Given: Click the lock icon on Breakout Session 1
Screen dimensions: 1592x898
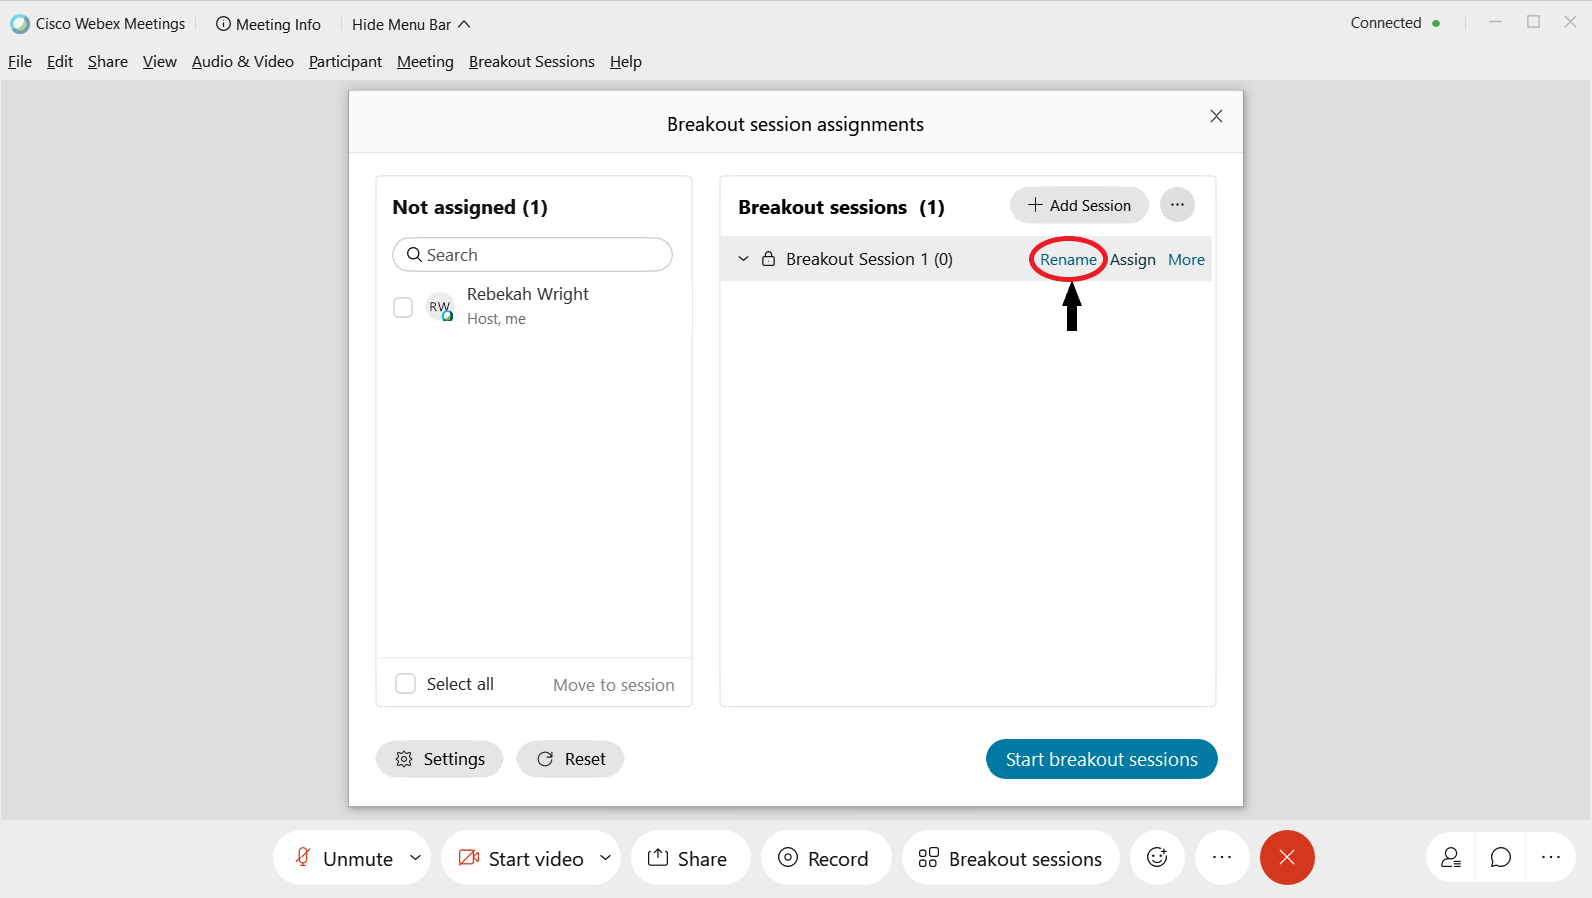Looking at the screenshot, I should [768, 259].
